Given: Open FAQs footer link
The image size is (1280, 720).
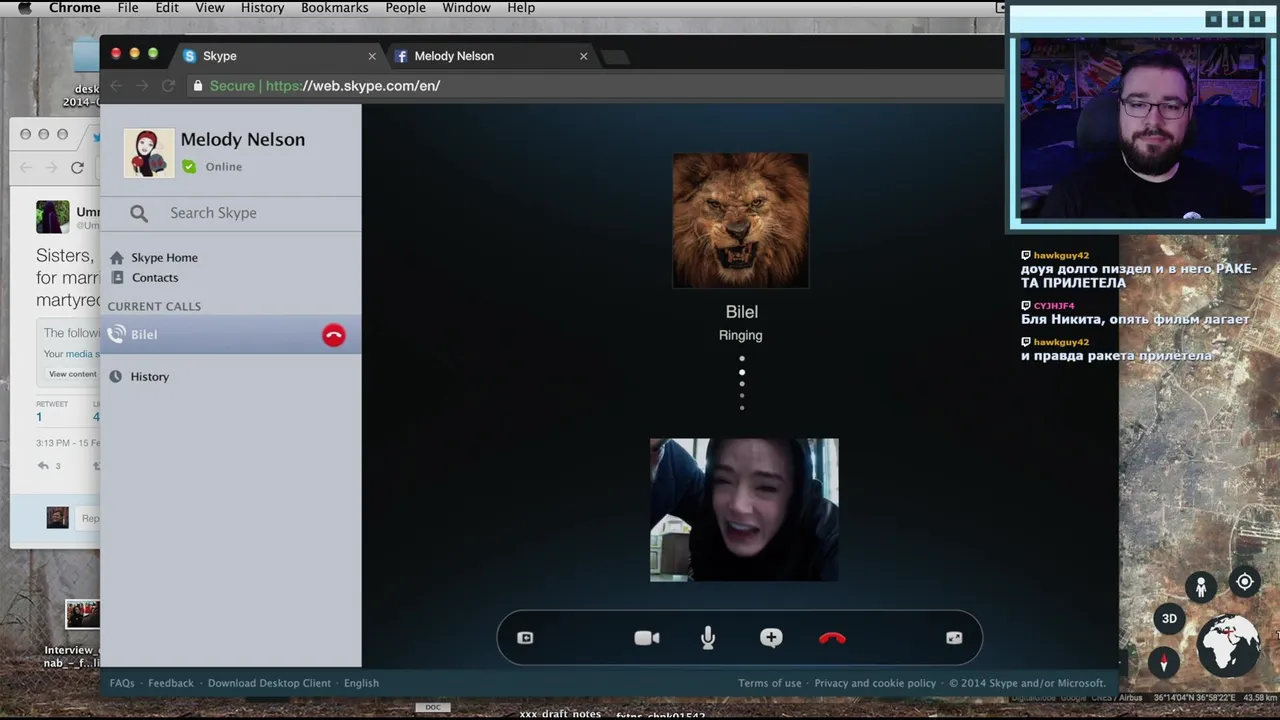Looking at the screenshot, I should pos(122,683).
